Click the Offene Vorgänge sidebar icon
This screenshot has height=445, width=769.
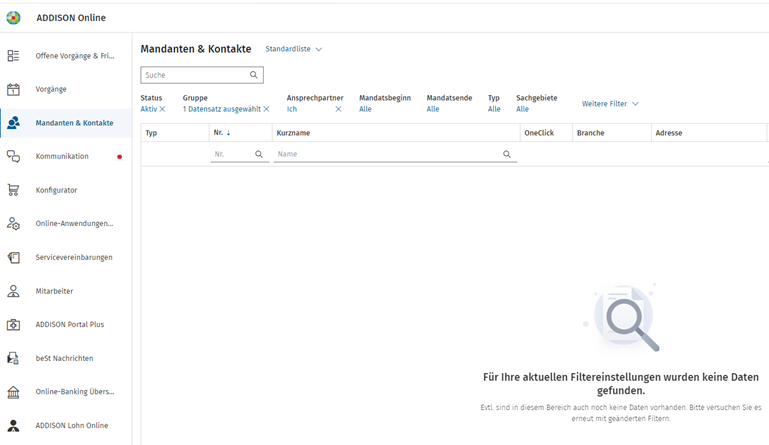coord(13,55)
